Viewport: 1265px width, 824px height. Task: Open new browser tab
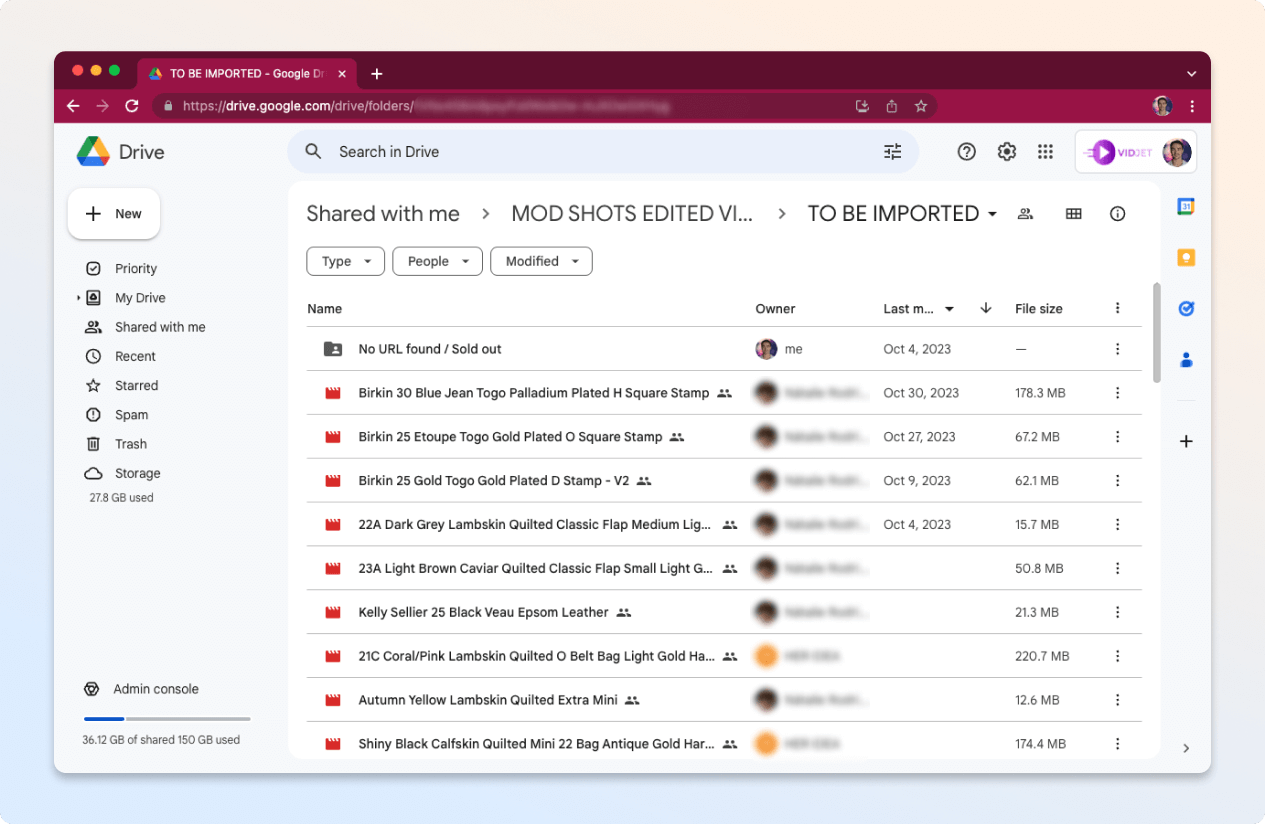click(x=376, y=74)
